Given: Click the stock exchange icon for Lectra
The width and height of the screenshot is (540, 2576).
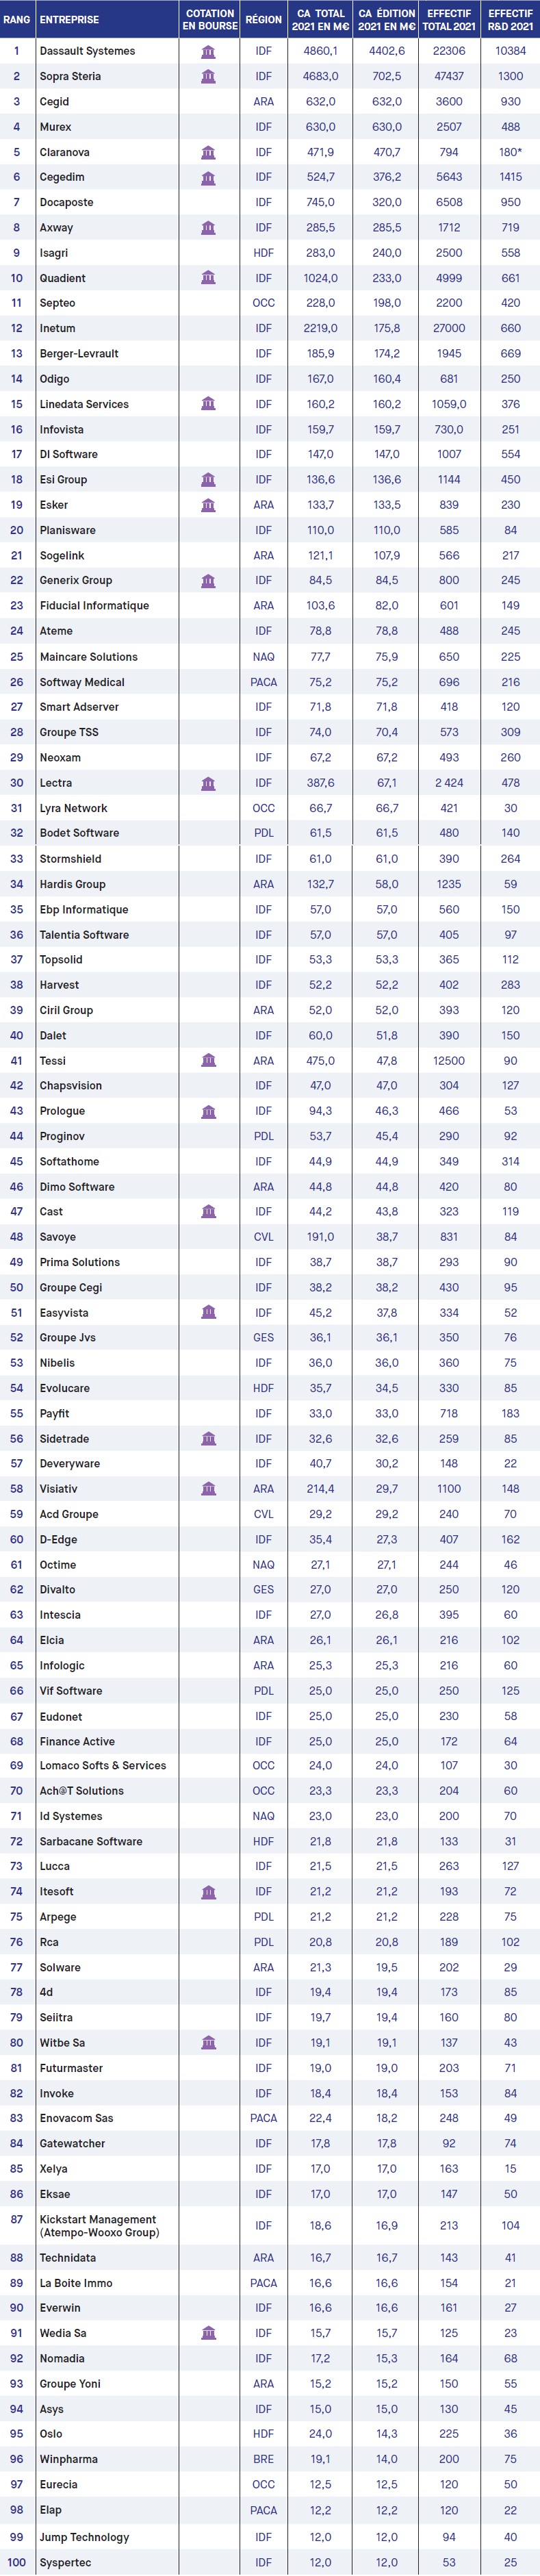Looking at the screenshot, I should (208, 783).
